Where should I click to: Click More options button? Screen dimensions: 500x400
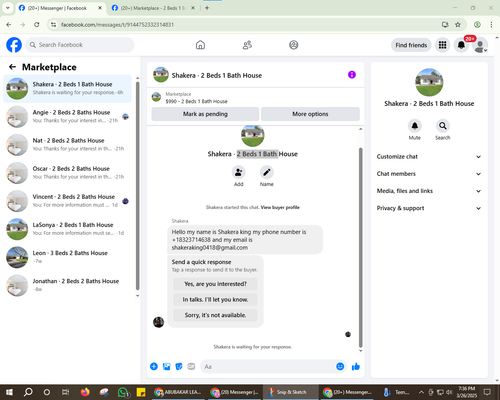pyautogui.click(x=310, y=114)
